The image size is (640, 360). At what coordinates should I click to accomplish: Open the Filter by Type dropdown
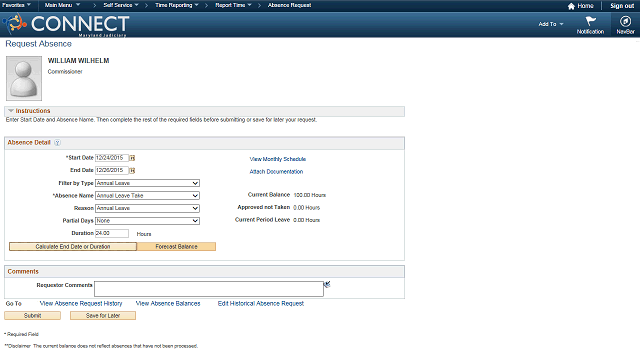point(147,183)
